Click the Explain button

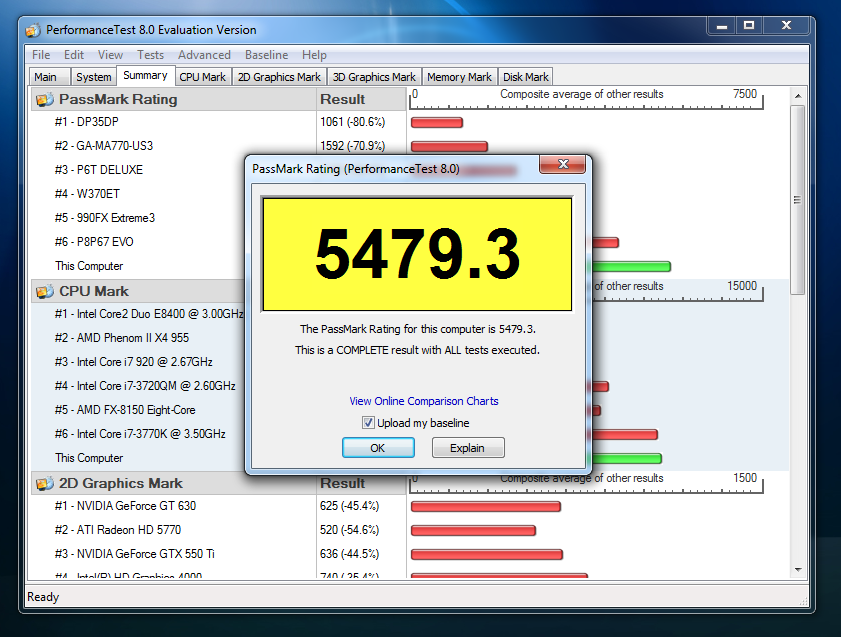(x=467, y=448)
